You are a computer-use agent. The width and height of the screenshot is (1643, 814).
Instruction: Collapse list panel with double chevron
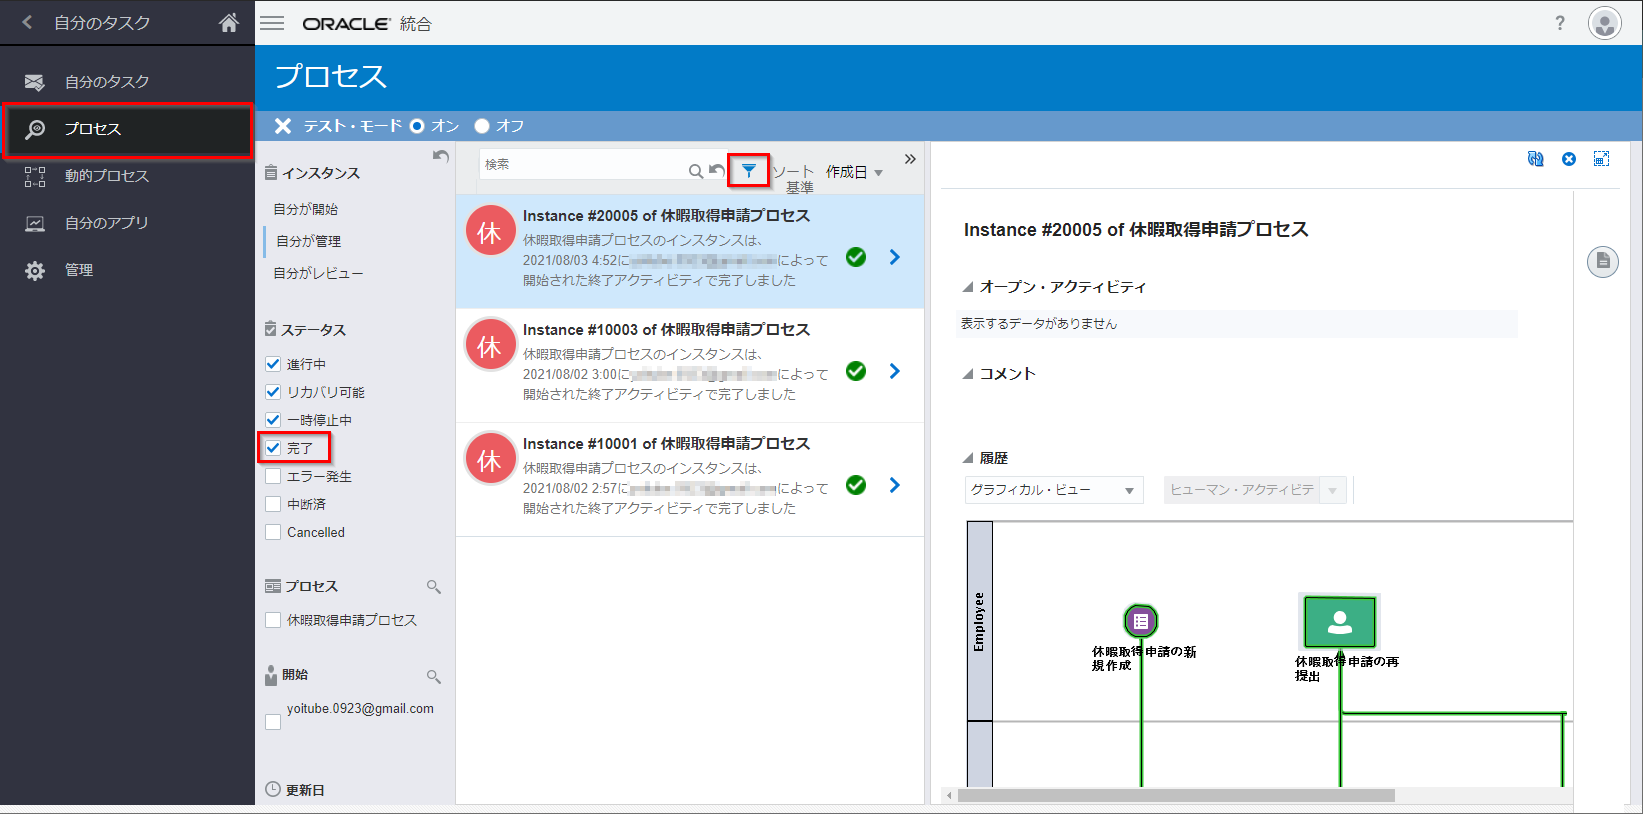tap(909, 159)
